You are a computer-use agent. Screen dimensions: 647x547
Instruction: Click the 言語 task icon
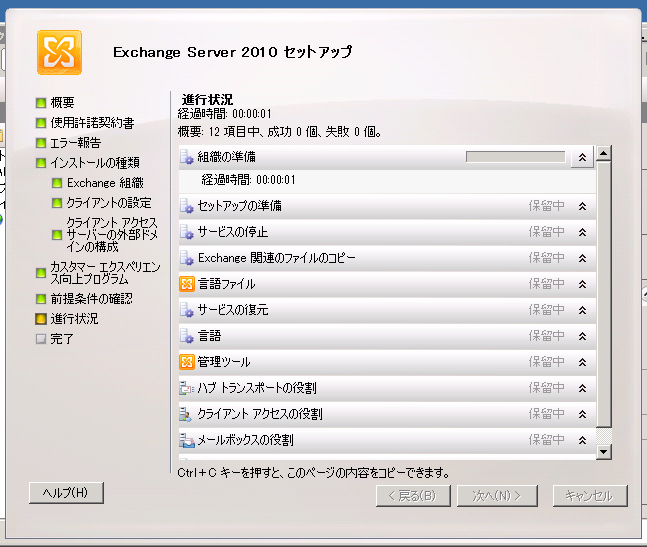click(187, 336)
